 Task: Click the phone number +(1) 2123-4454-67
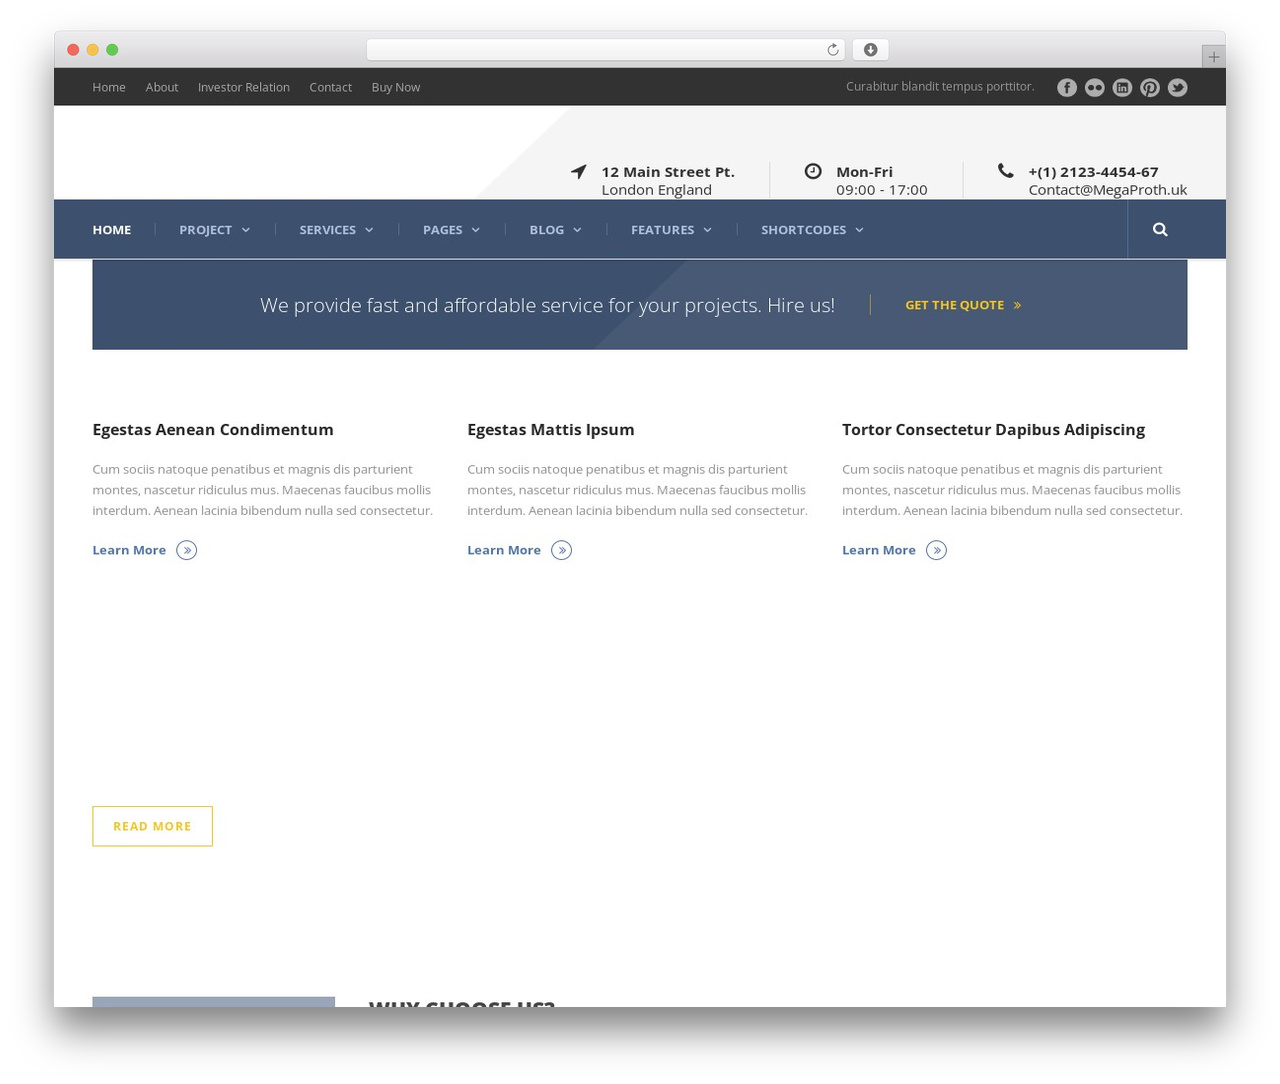click(x=1093, y=172)
